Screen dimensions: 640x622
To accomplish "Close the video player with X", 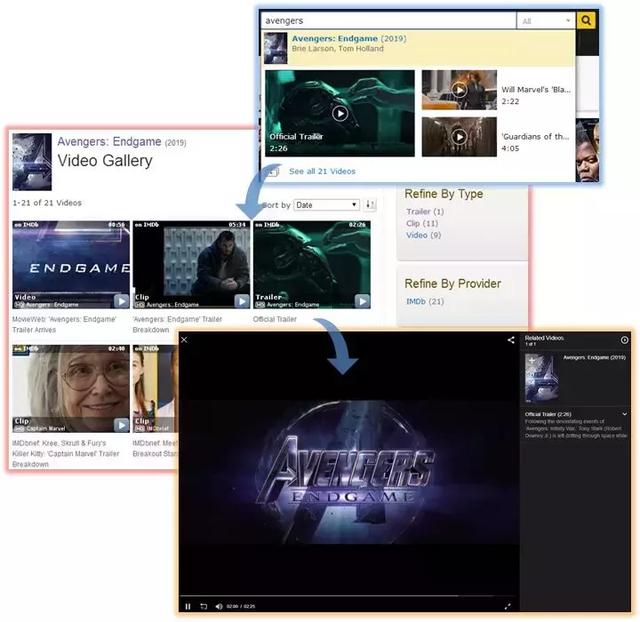I will 184,340.
